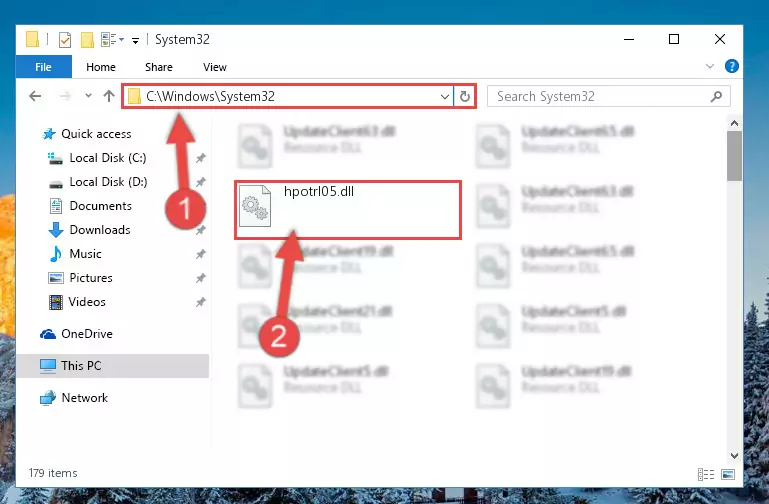
Task: Click the pin icon beside Local Disk (C:)
Action: [x=201, y=158]
